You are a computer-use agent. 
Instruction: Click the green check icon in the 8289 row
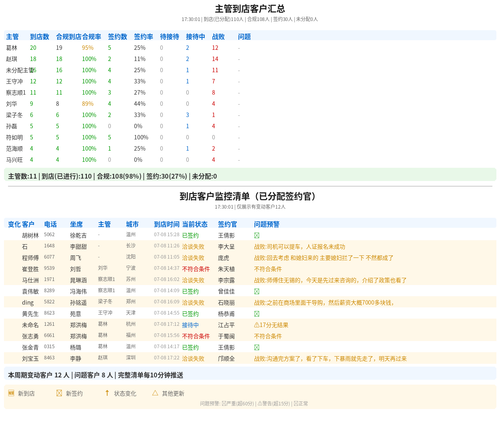pyautogui.click(x=257, y=291)
